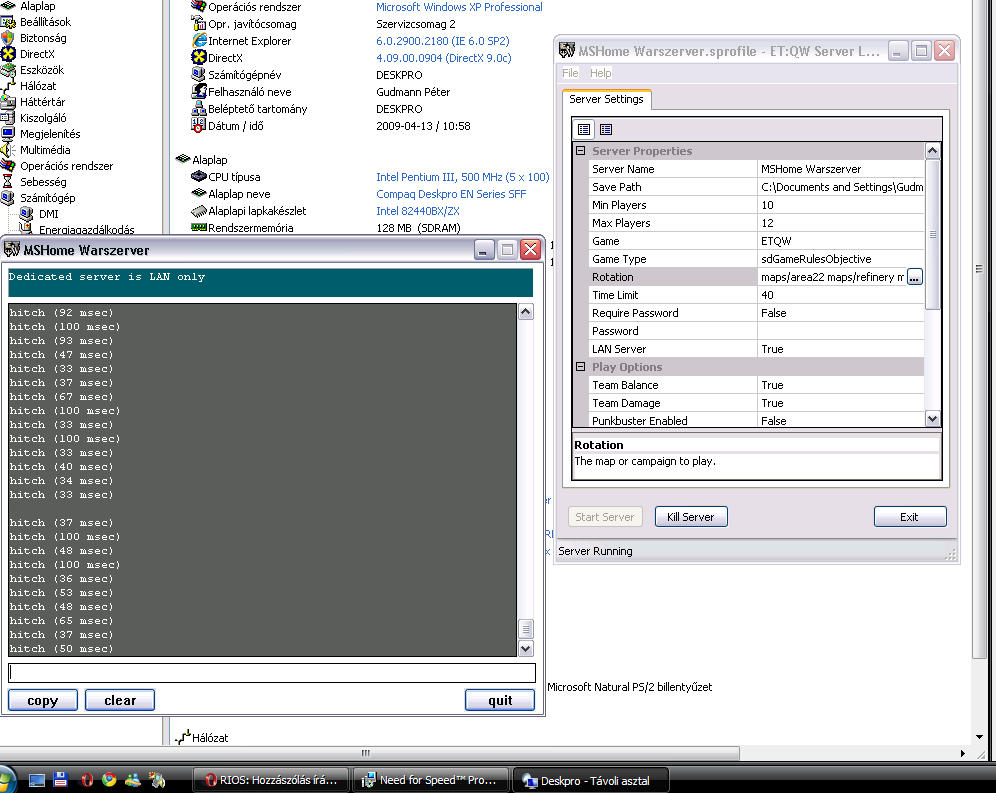Screen dimensions: 996x793
Task: Select Categorized view icon in property grid
Action: pyautogui.click(x=584, y=130)
